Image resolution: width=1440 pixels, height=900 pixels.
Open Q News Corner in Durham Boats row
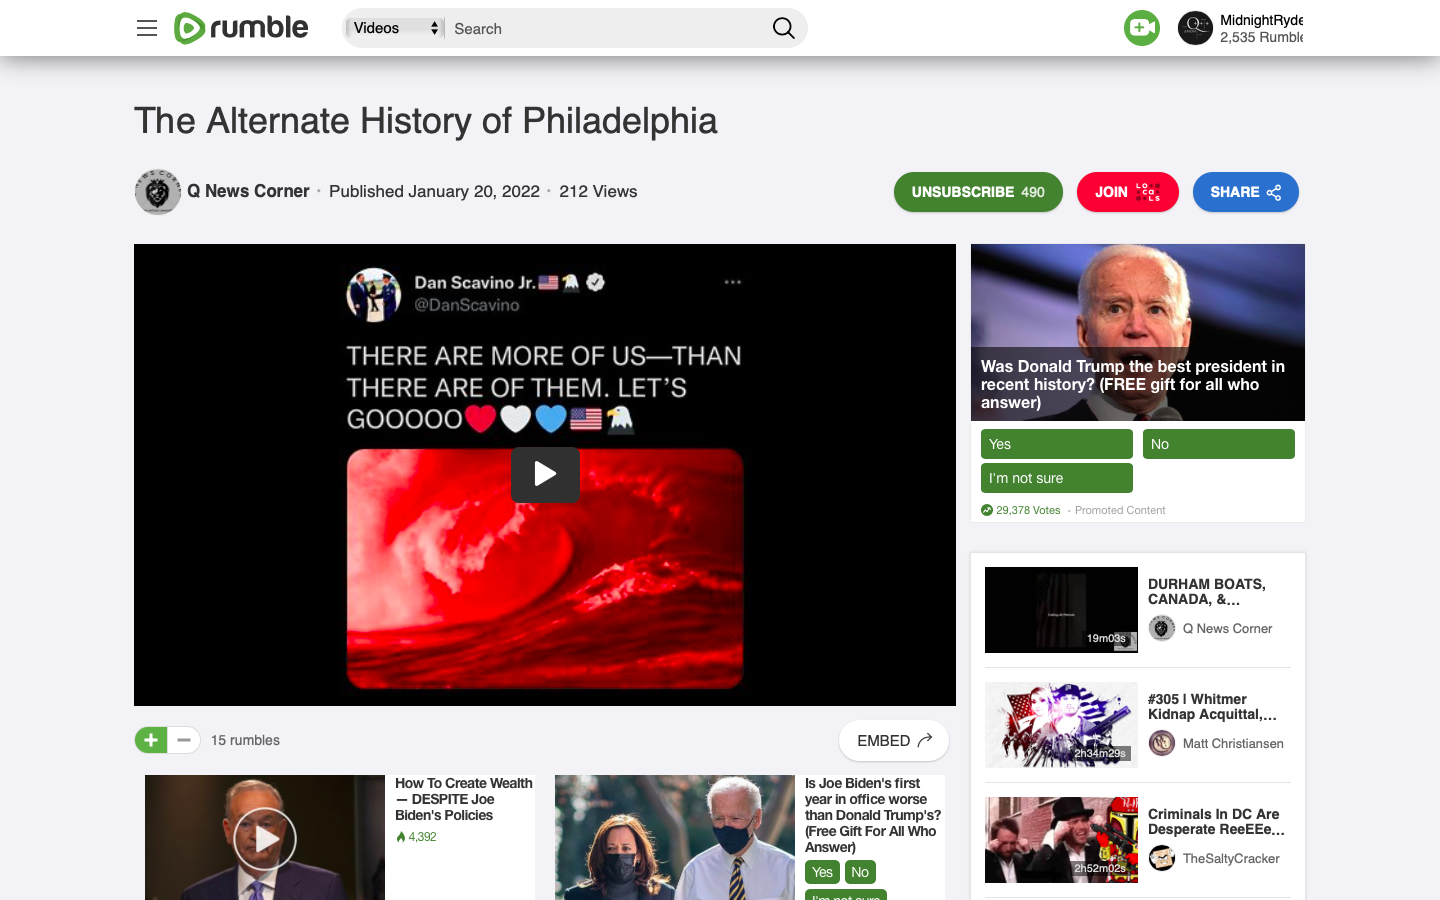pyautogui.click(x=1227, y=628)
